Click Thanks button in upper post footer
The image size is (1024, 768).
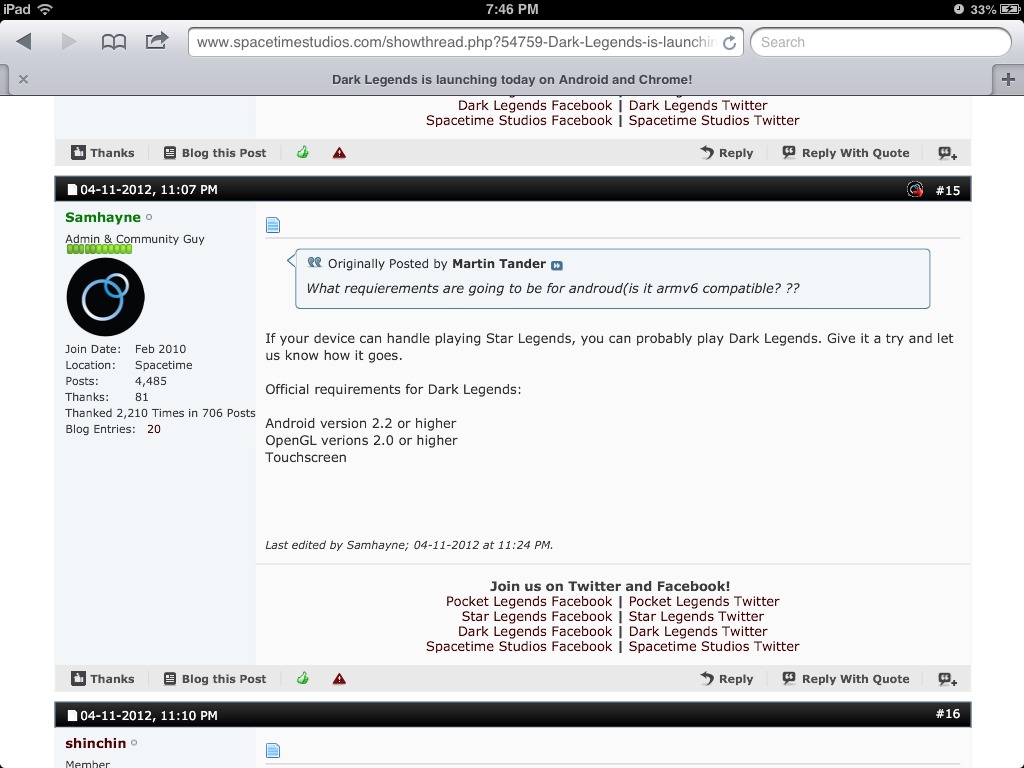103,153
